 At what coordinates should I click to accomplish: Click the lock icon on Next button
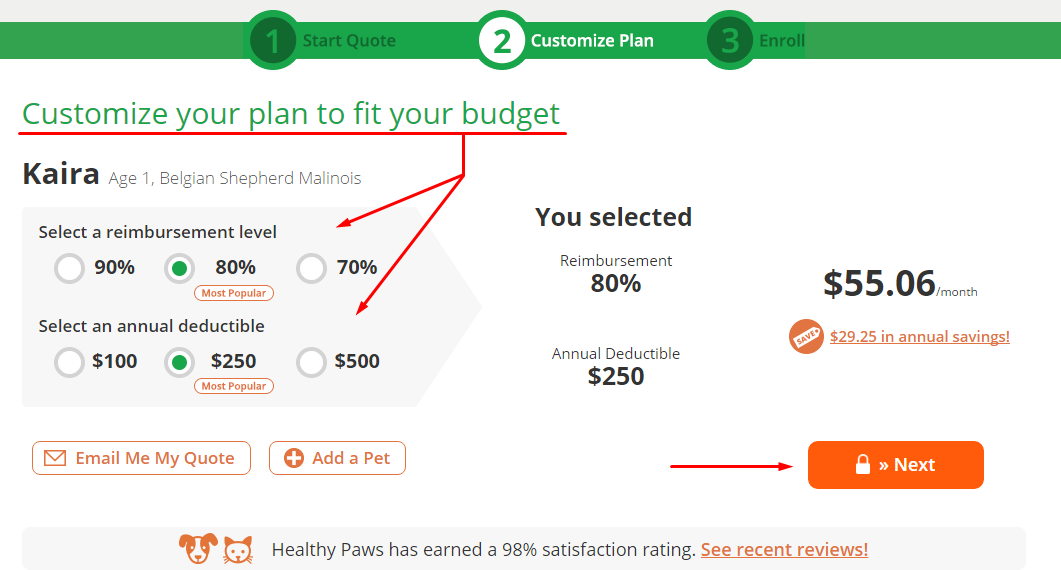pyautogui.click(x=863, y=464)
